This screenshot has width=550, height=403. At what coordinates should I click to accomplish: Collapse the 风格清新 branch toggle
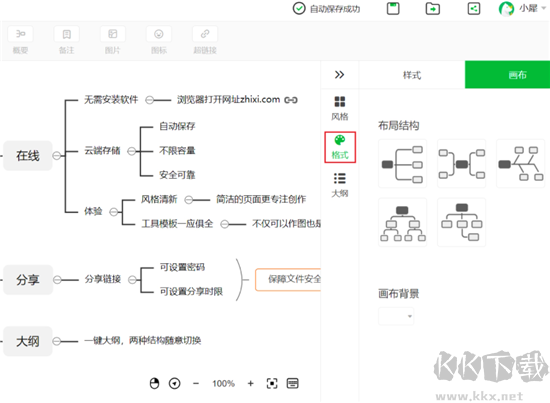click(x=189, y=200)
